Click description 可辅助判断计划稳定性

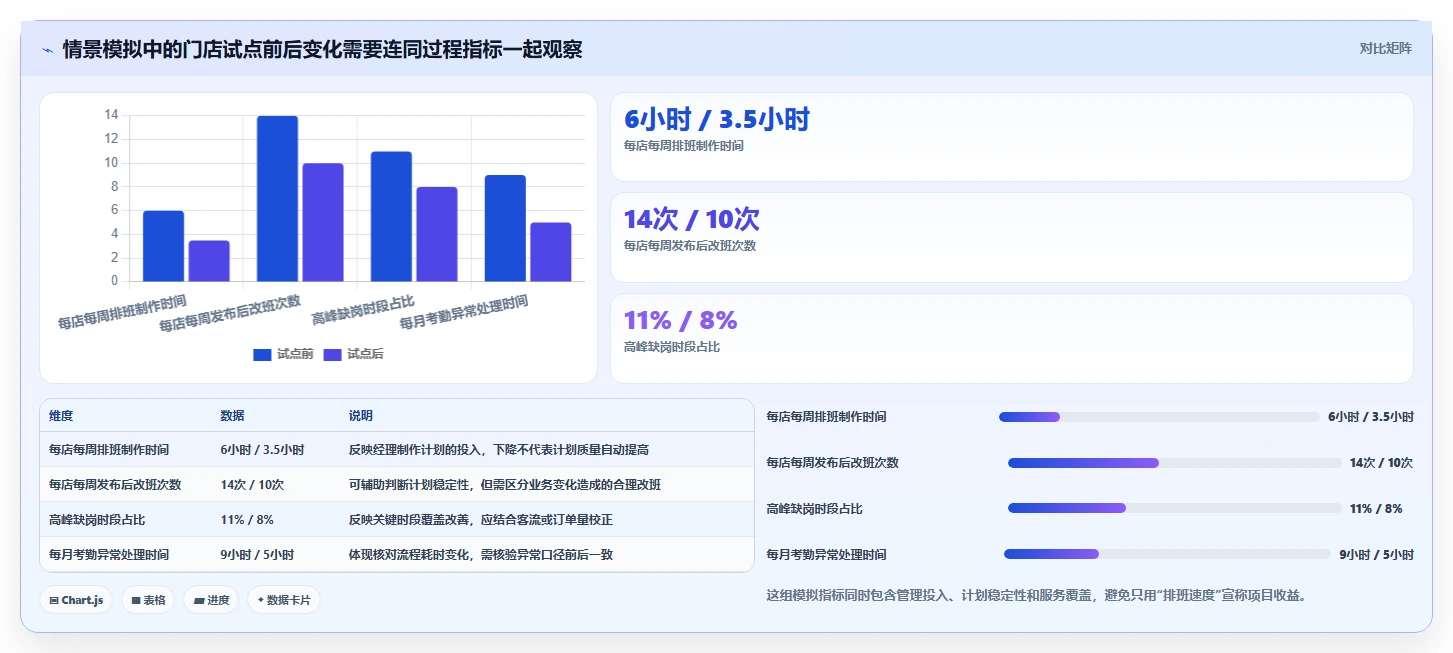(505, 485)
